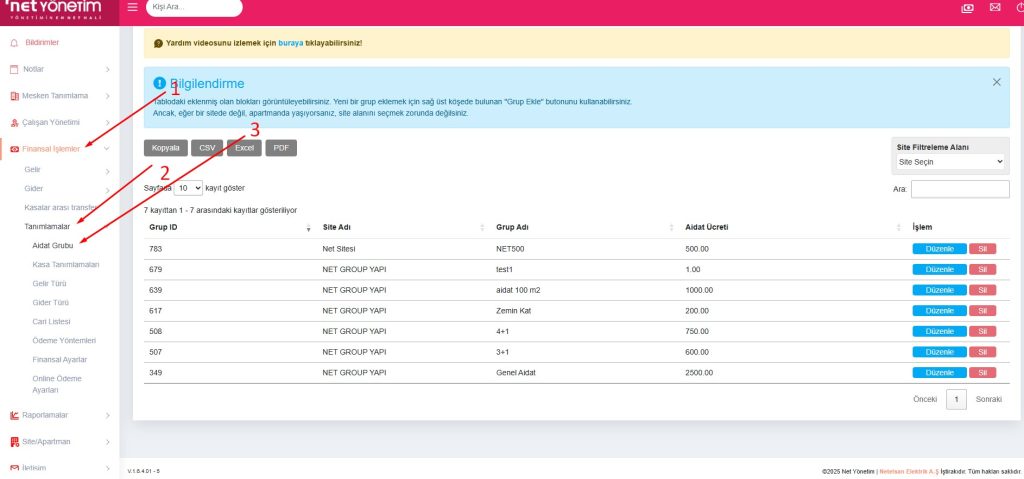Click the Raporlamalar chart icon
The height and width of the screenshot is (479, 1024).
14,415
